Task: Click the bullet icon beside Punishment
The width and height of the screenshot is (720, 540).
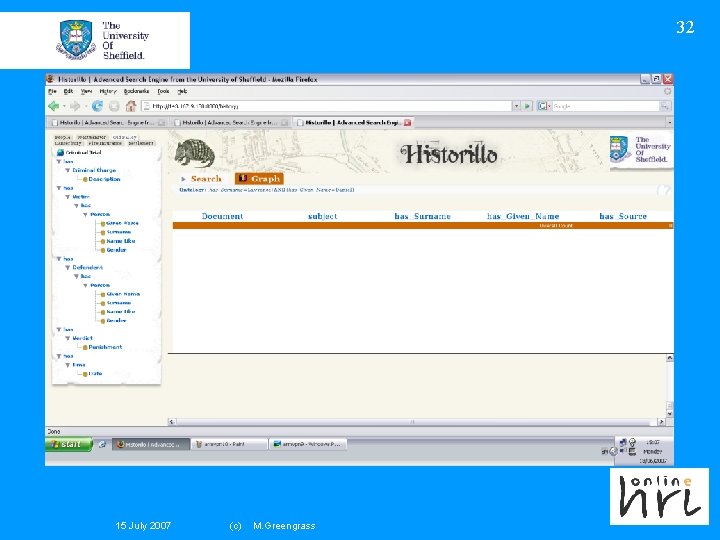Action: tap(85, 347)
